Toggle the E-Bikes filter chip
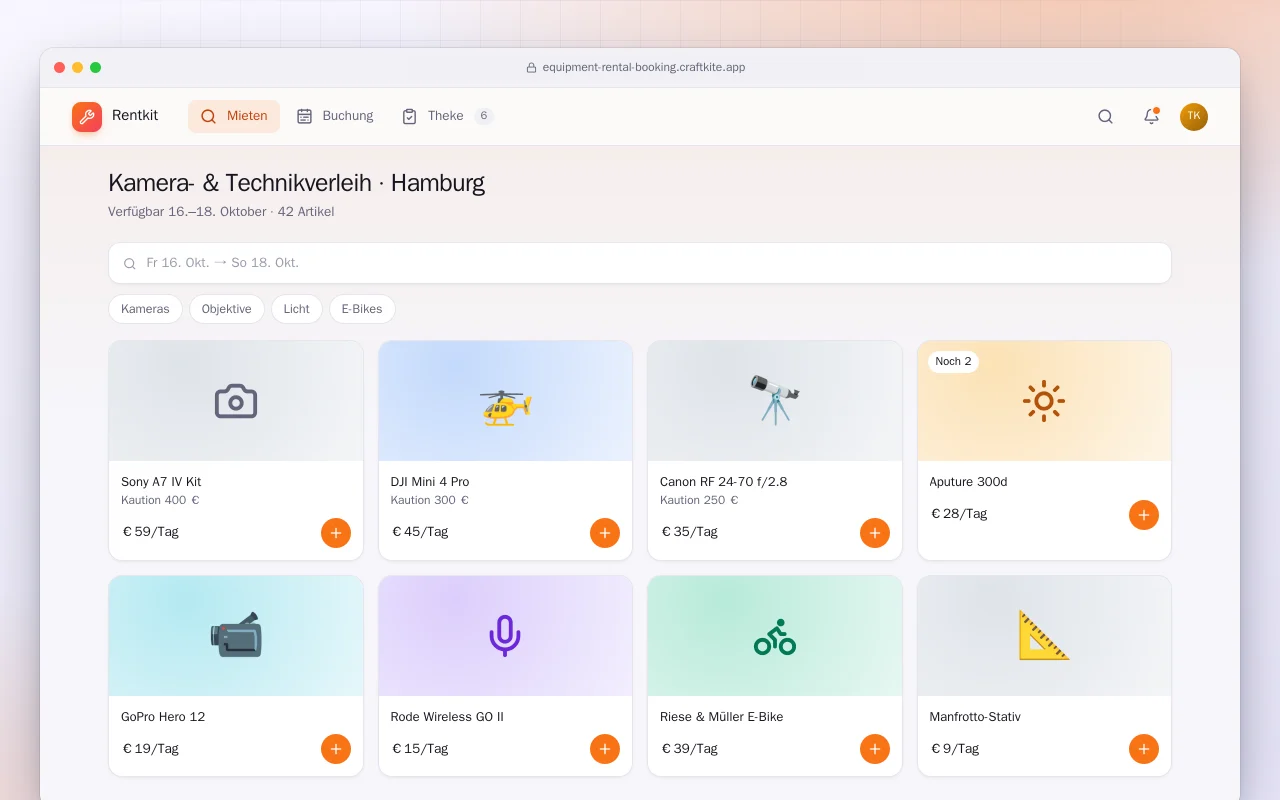Screen dimensions: 1280x800 pyautogui.click(x=362, y=309)
